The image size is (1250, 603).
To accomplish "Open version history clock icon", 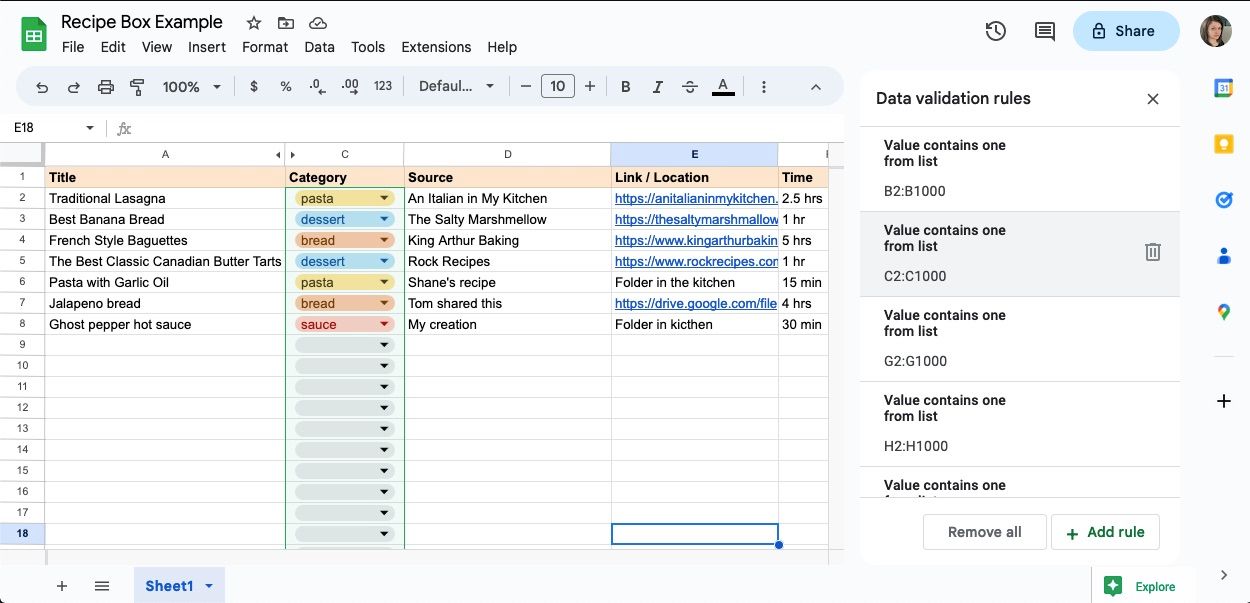I will pyautogui.click(x=995, y=31).
